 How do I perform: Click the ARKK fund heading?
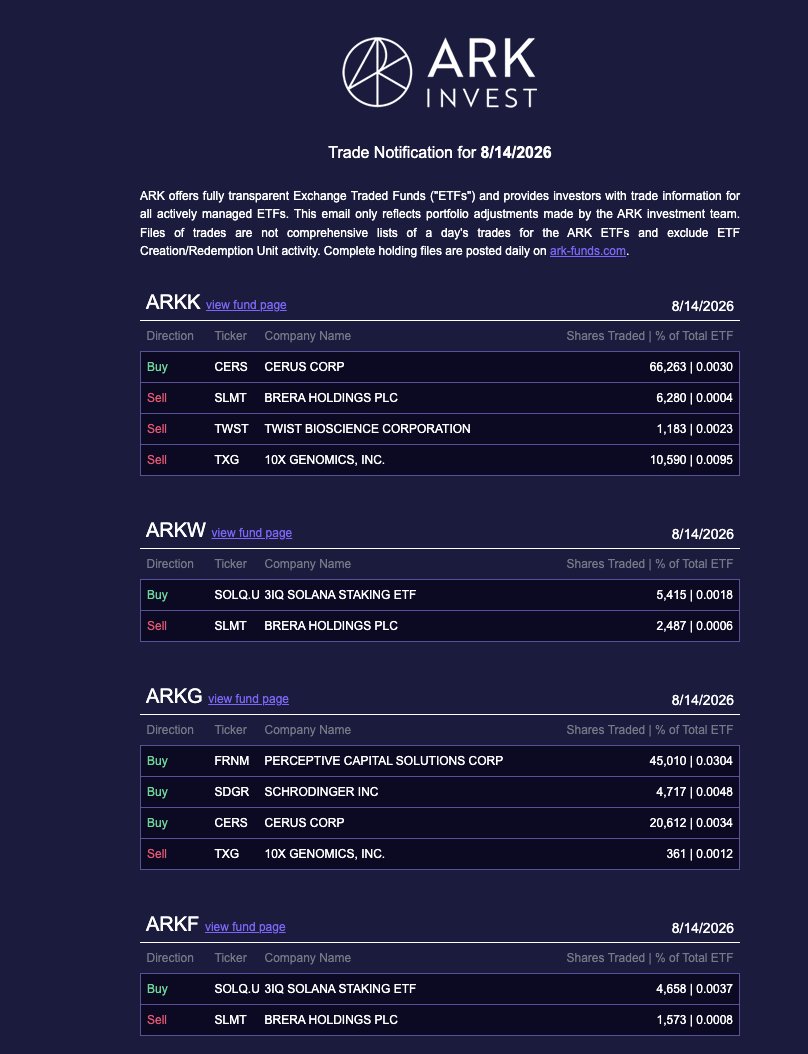173,302
